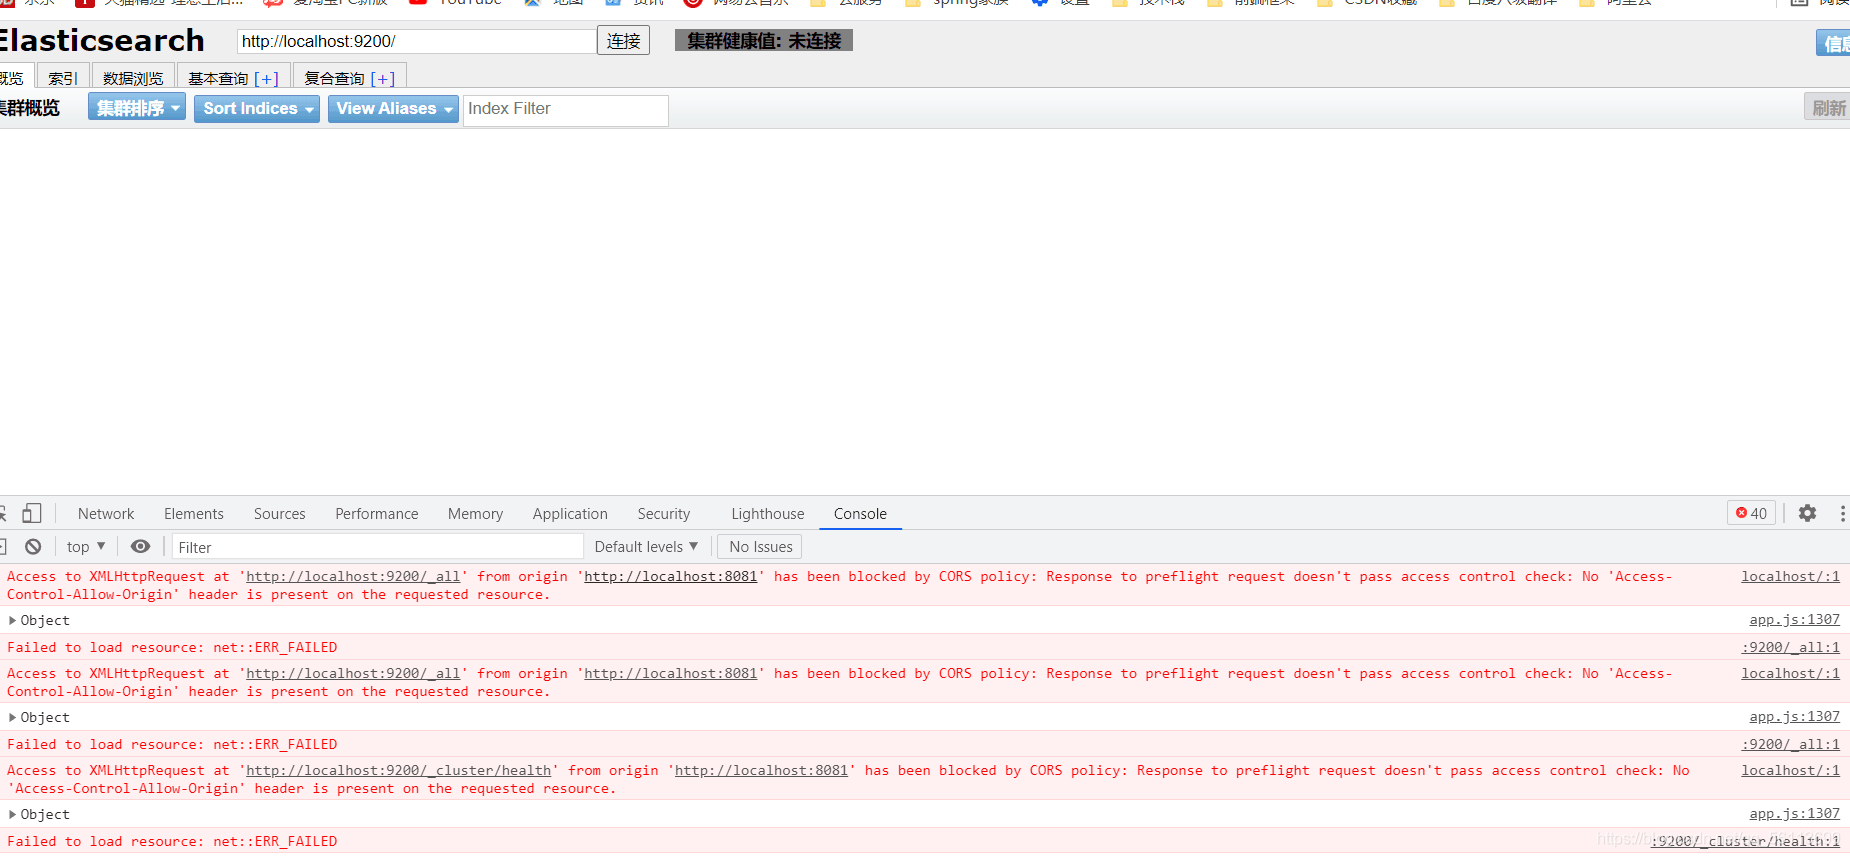Image resolution: width=1850 pixels, height=857 pixels.
Task: Click first 'Failed to load resource' message
Action: click(x=172, y=647)
